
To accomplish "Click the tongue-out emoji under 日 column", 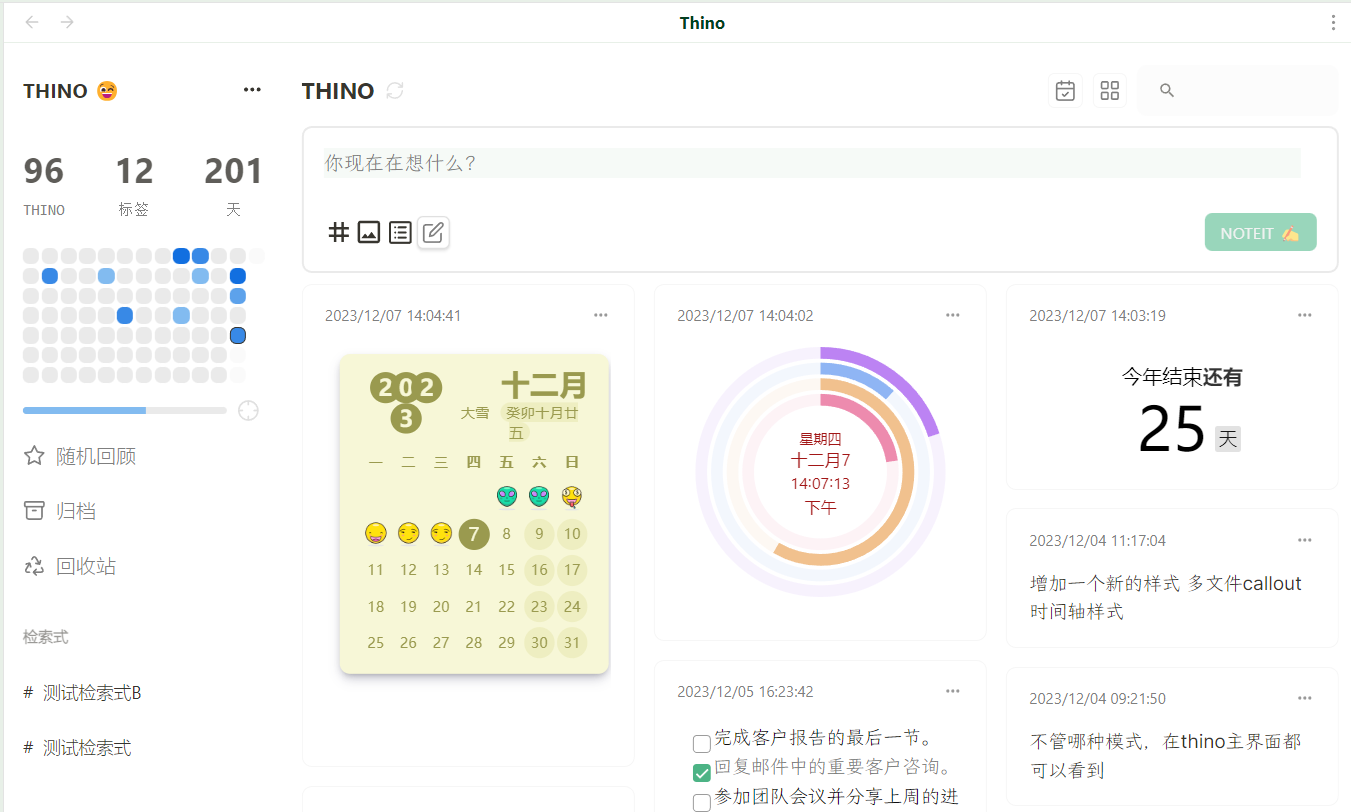I will [x=572, y=496].
